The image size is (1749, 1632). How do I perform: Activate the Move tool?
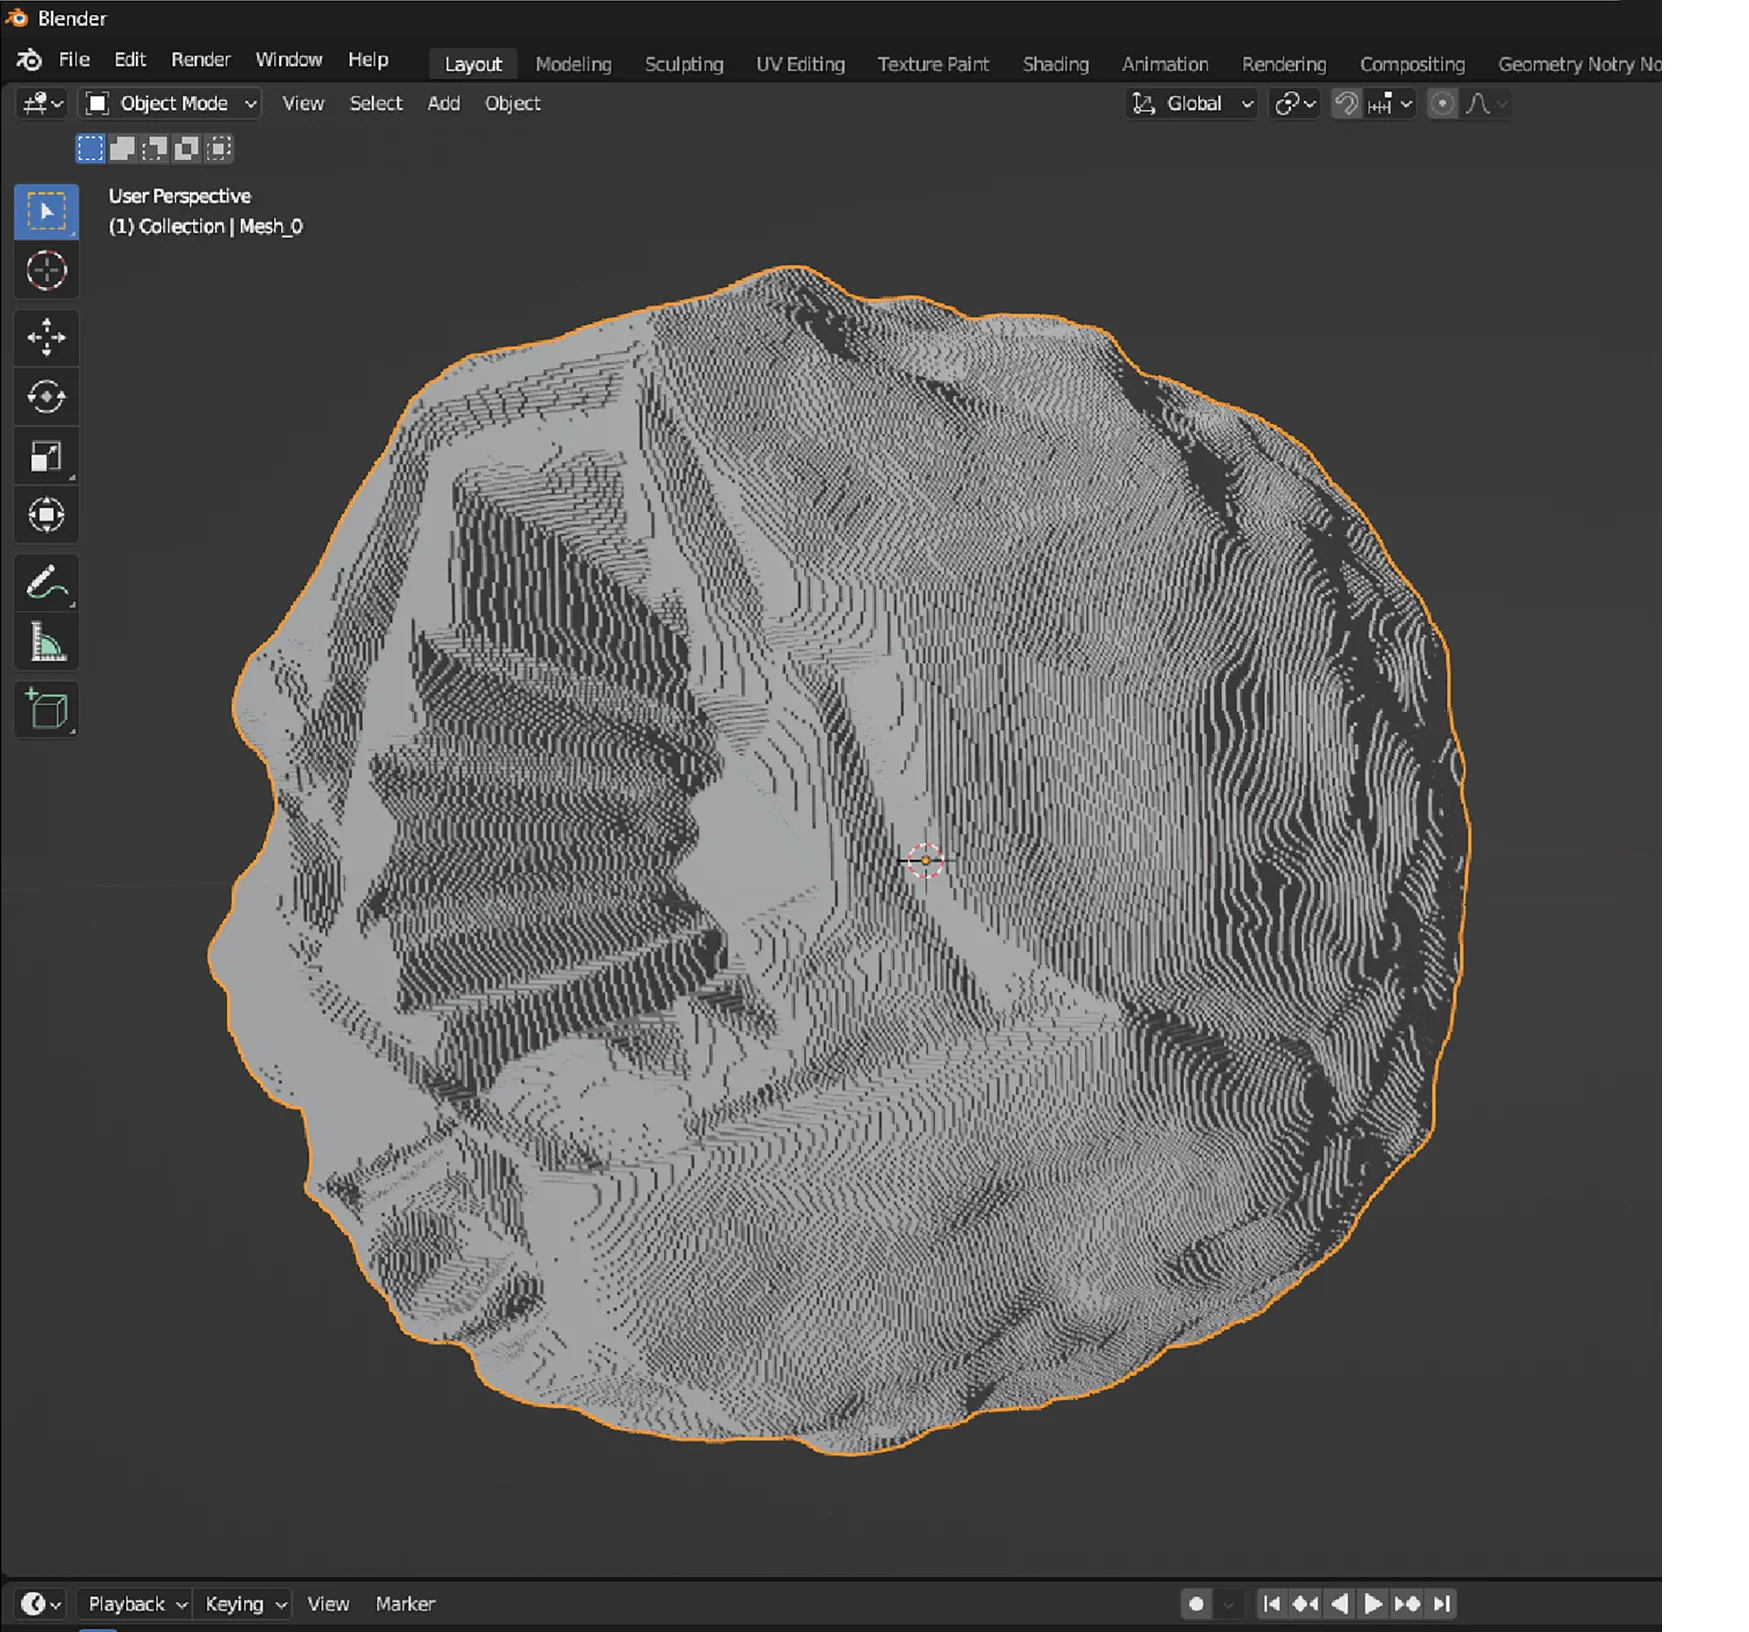[46, 337]
